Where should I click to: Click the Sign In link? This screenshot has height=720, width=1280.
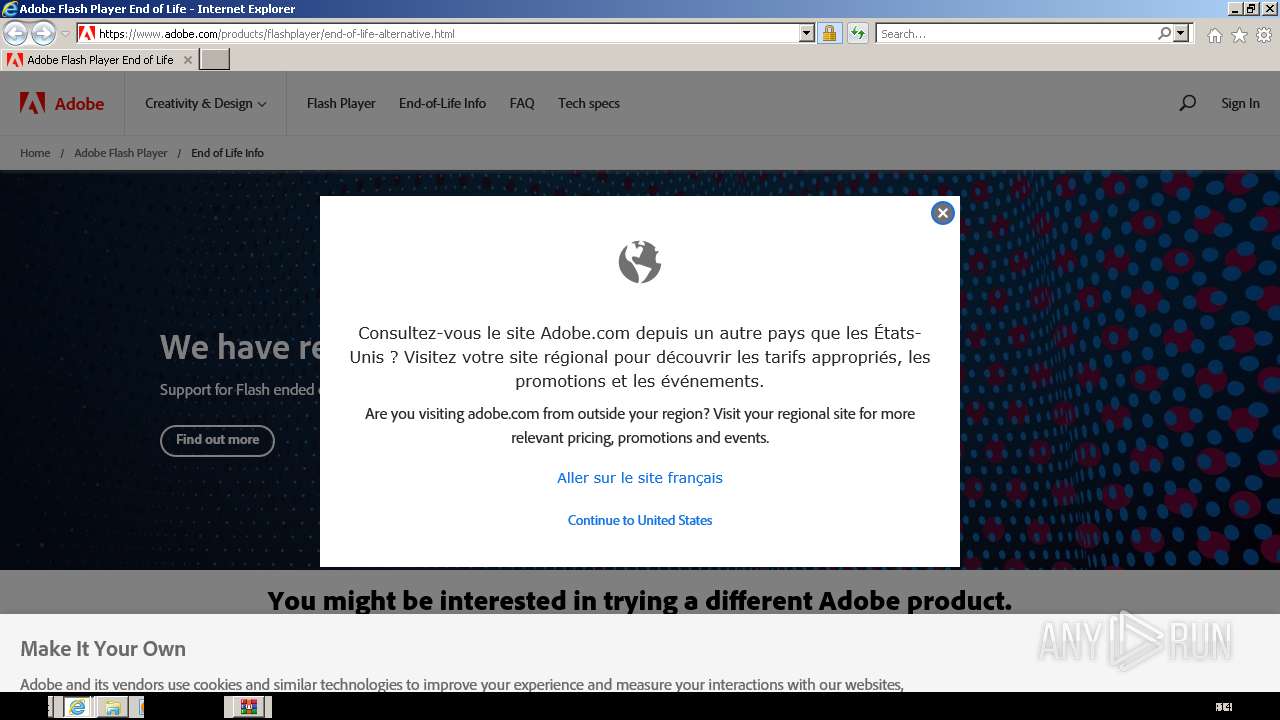coord(1240,103)
